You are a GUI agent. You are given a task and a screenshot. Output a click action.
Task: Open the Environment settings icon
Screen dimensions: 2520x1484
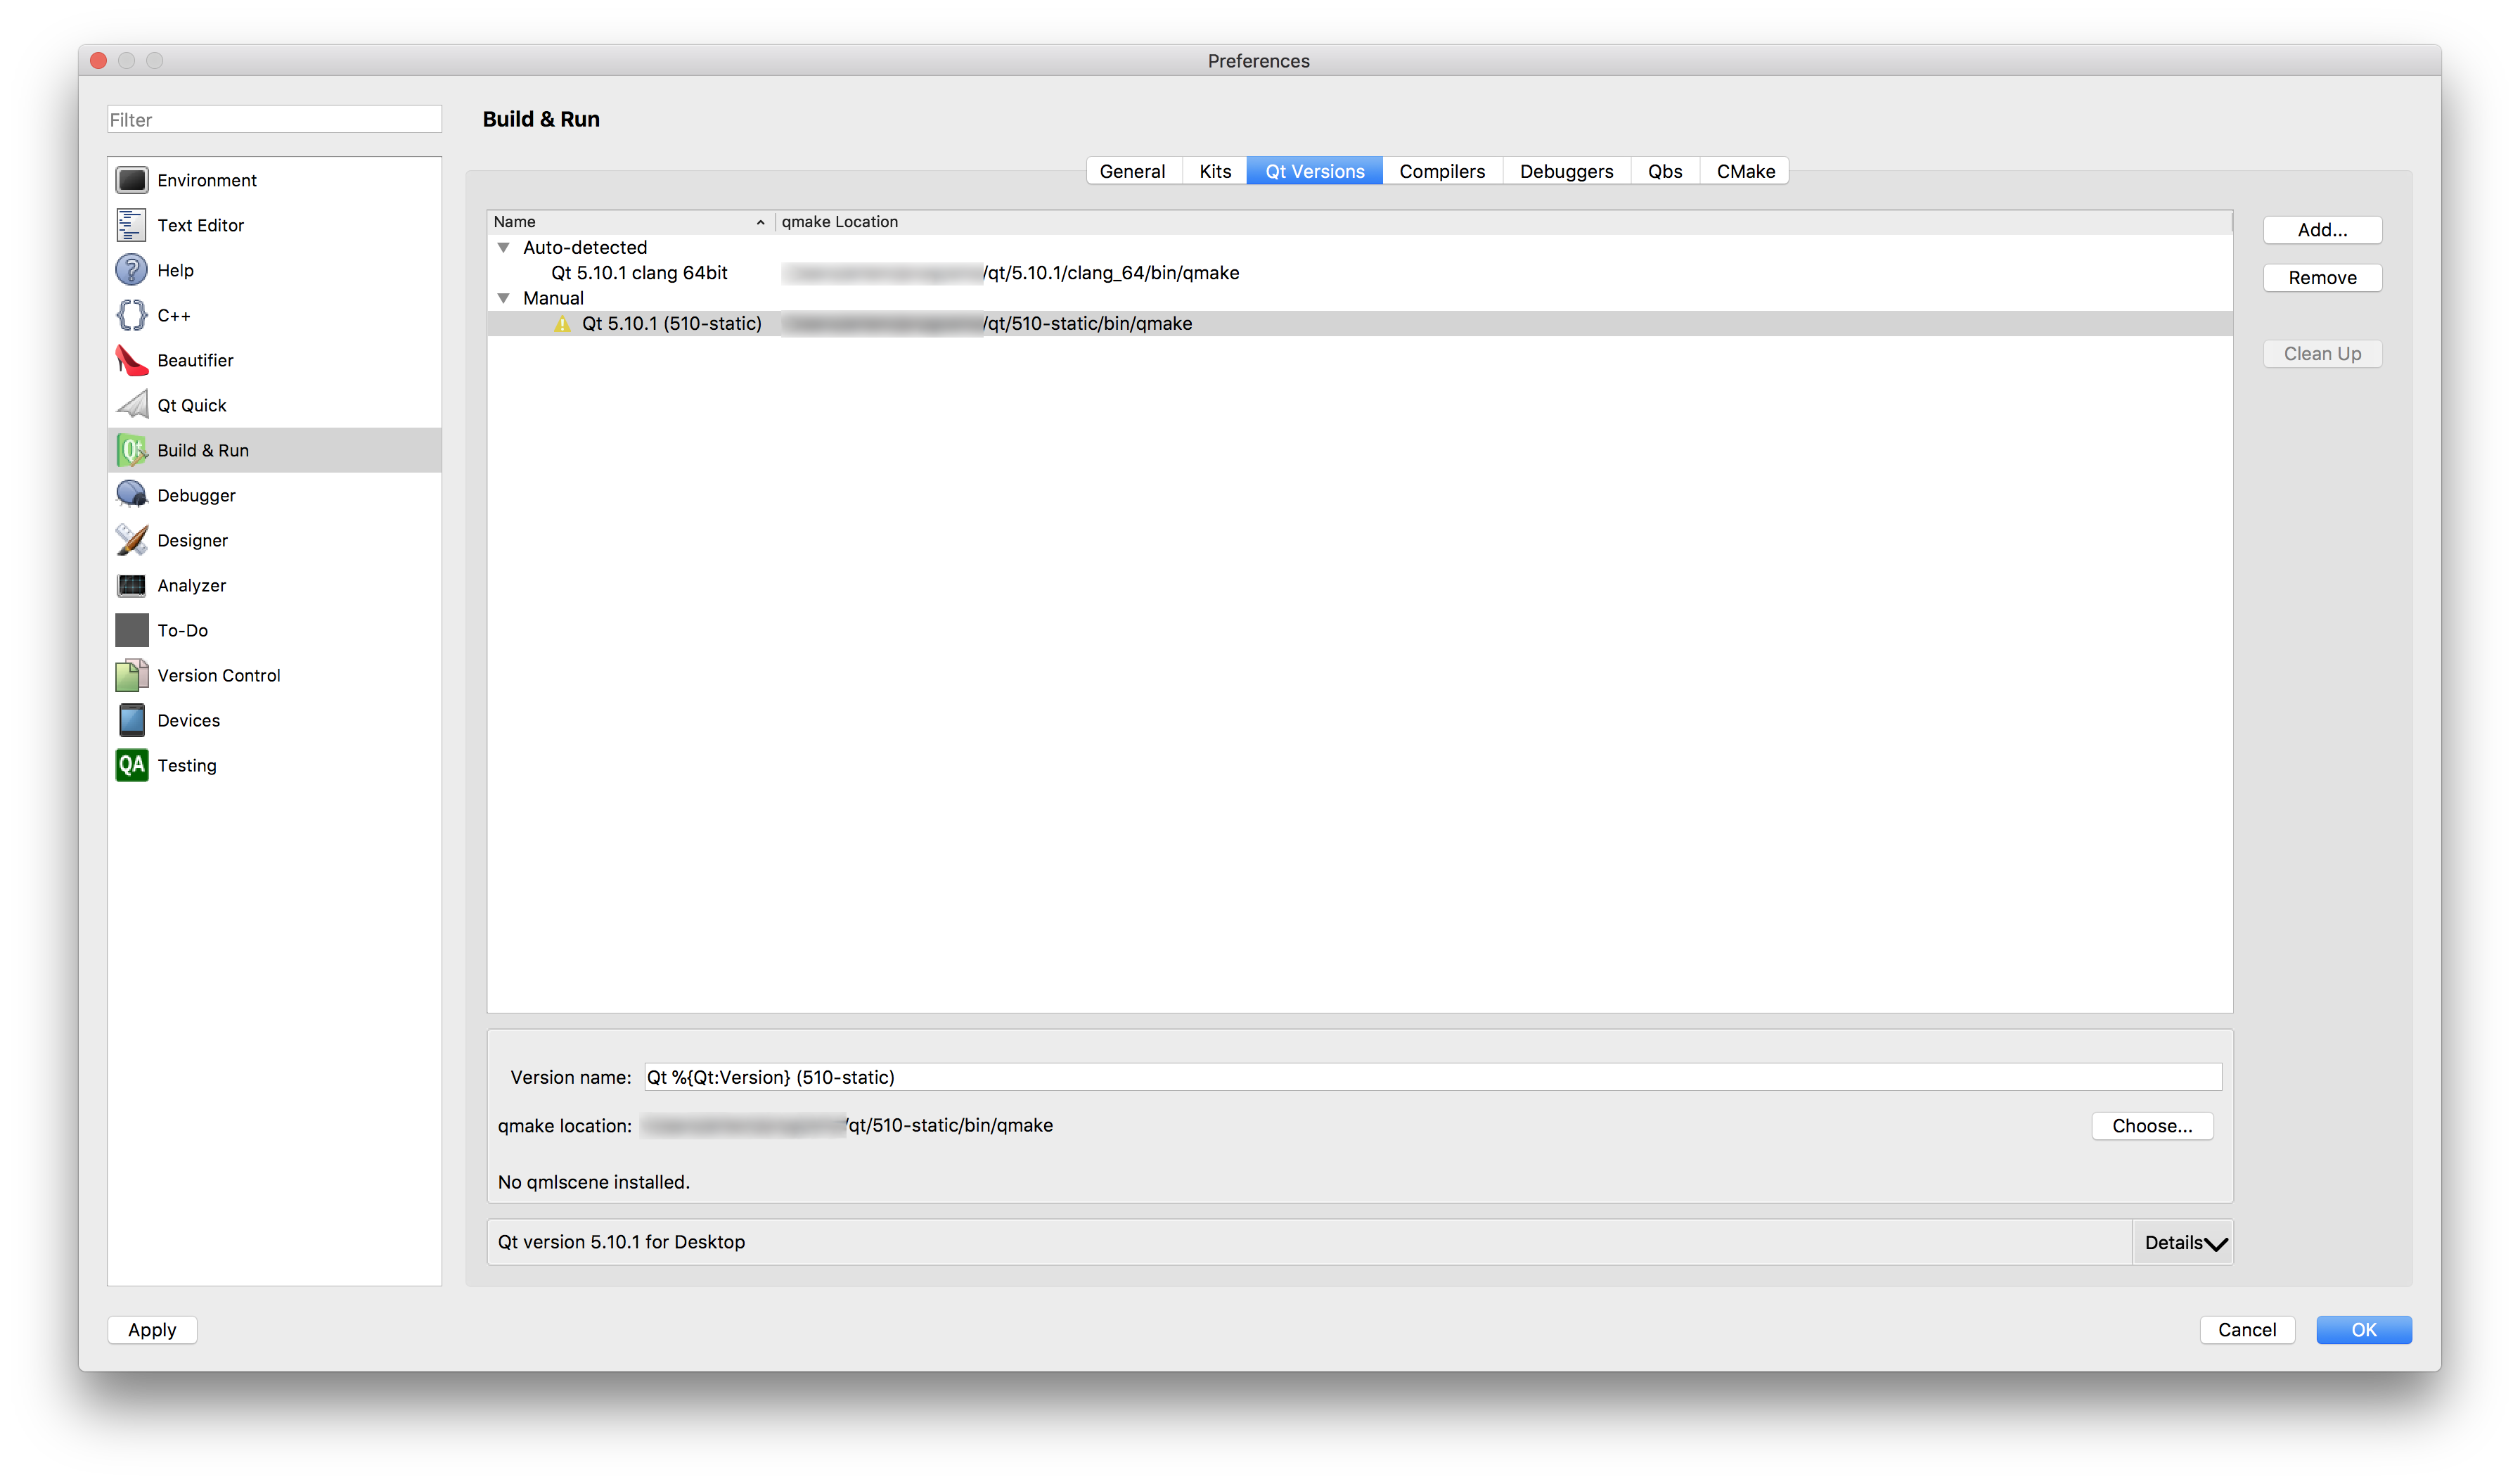pos(131,180)
